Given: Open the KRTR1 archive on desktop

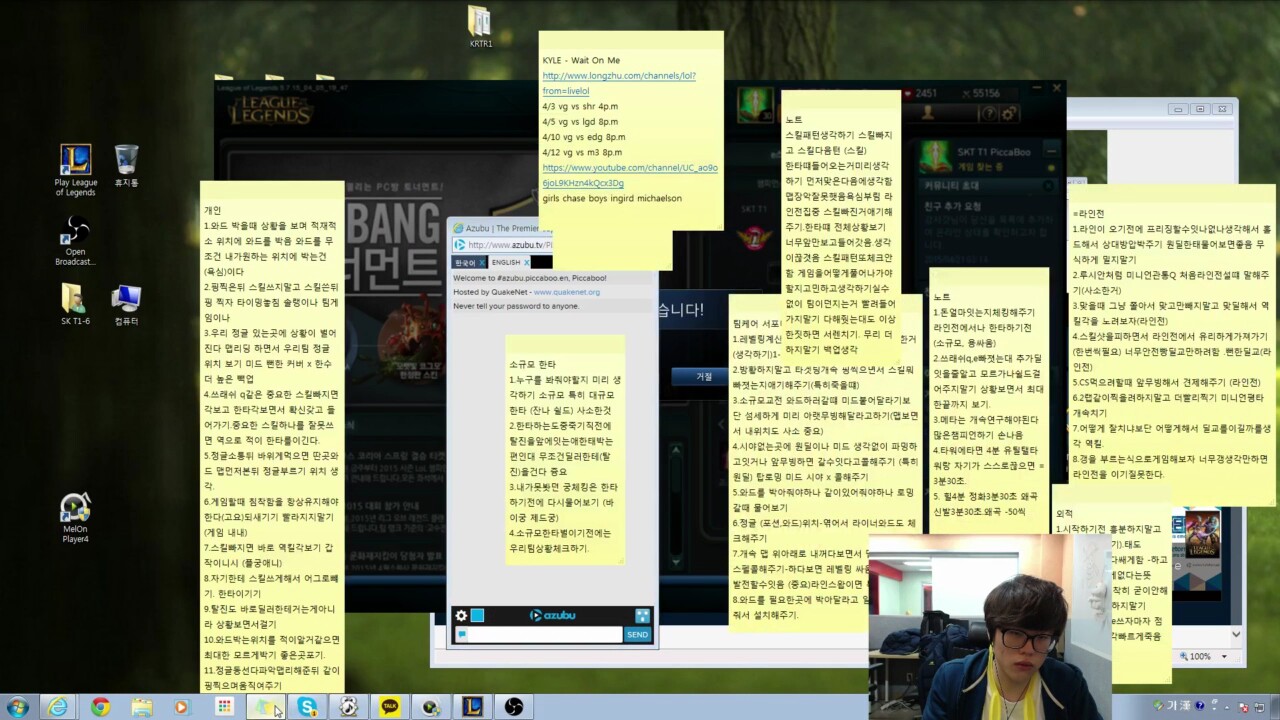Looking at the screenshot, I should coord(480,27).
